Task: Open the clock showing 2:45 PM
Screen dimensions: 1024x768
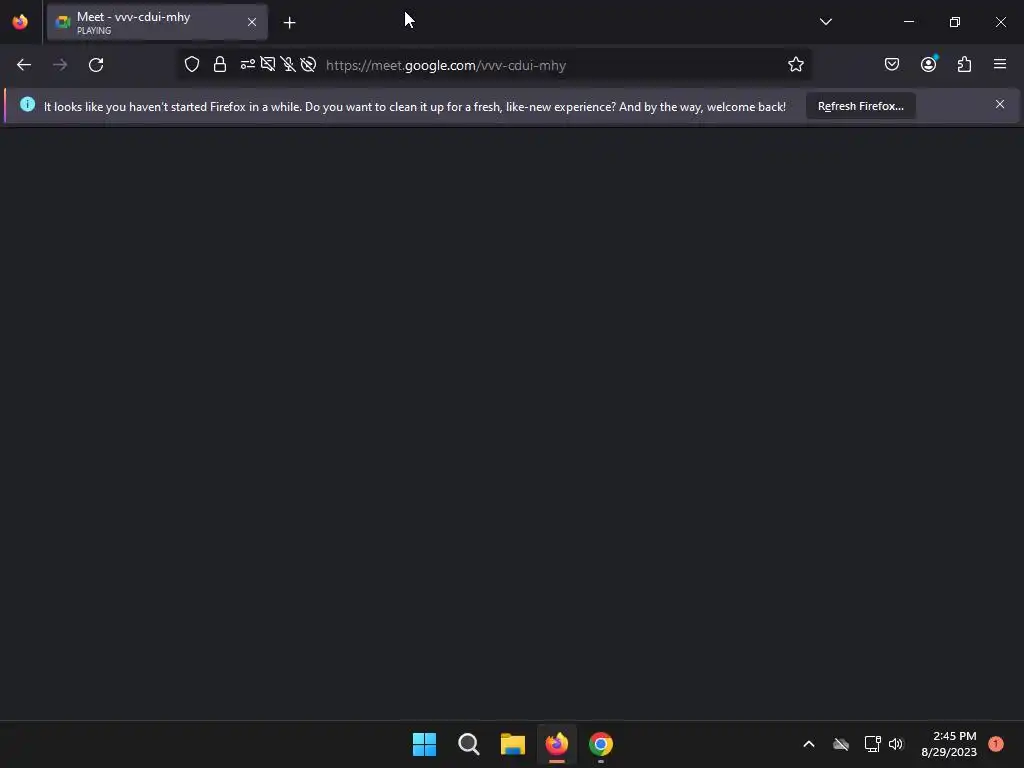Action: click(x=949, y=744)
